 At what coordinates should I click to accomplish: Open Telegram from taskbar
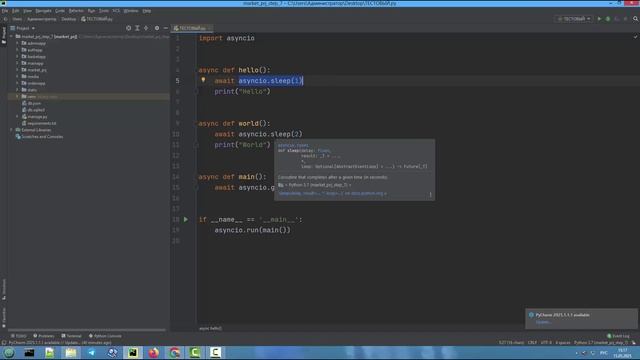click(x=91, y=353)
